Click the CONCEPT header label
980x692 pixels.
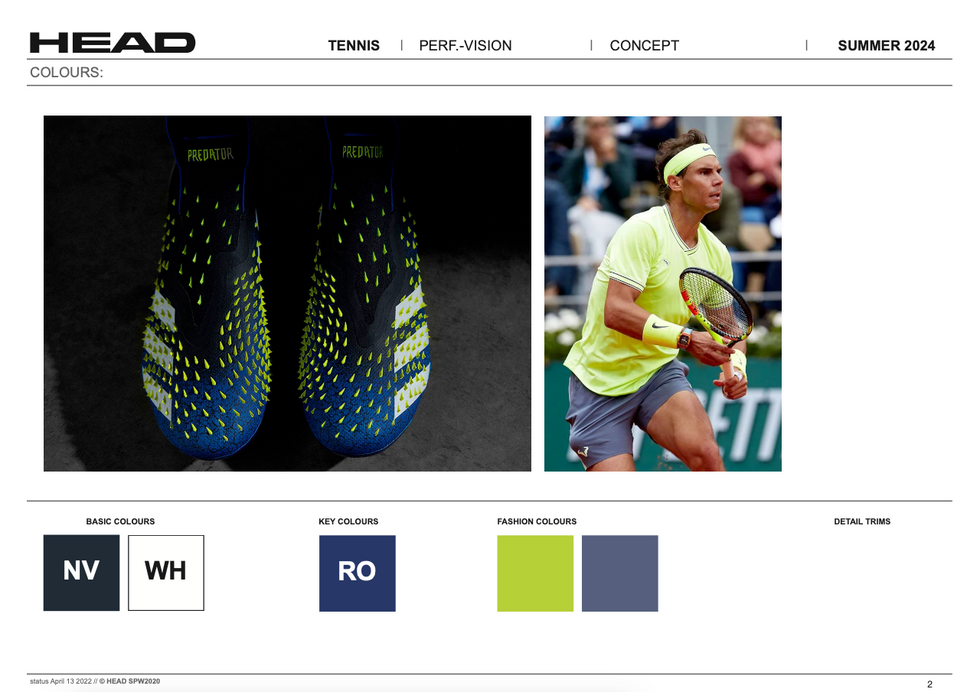(644, 46)
